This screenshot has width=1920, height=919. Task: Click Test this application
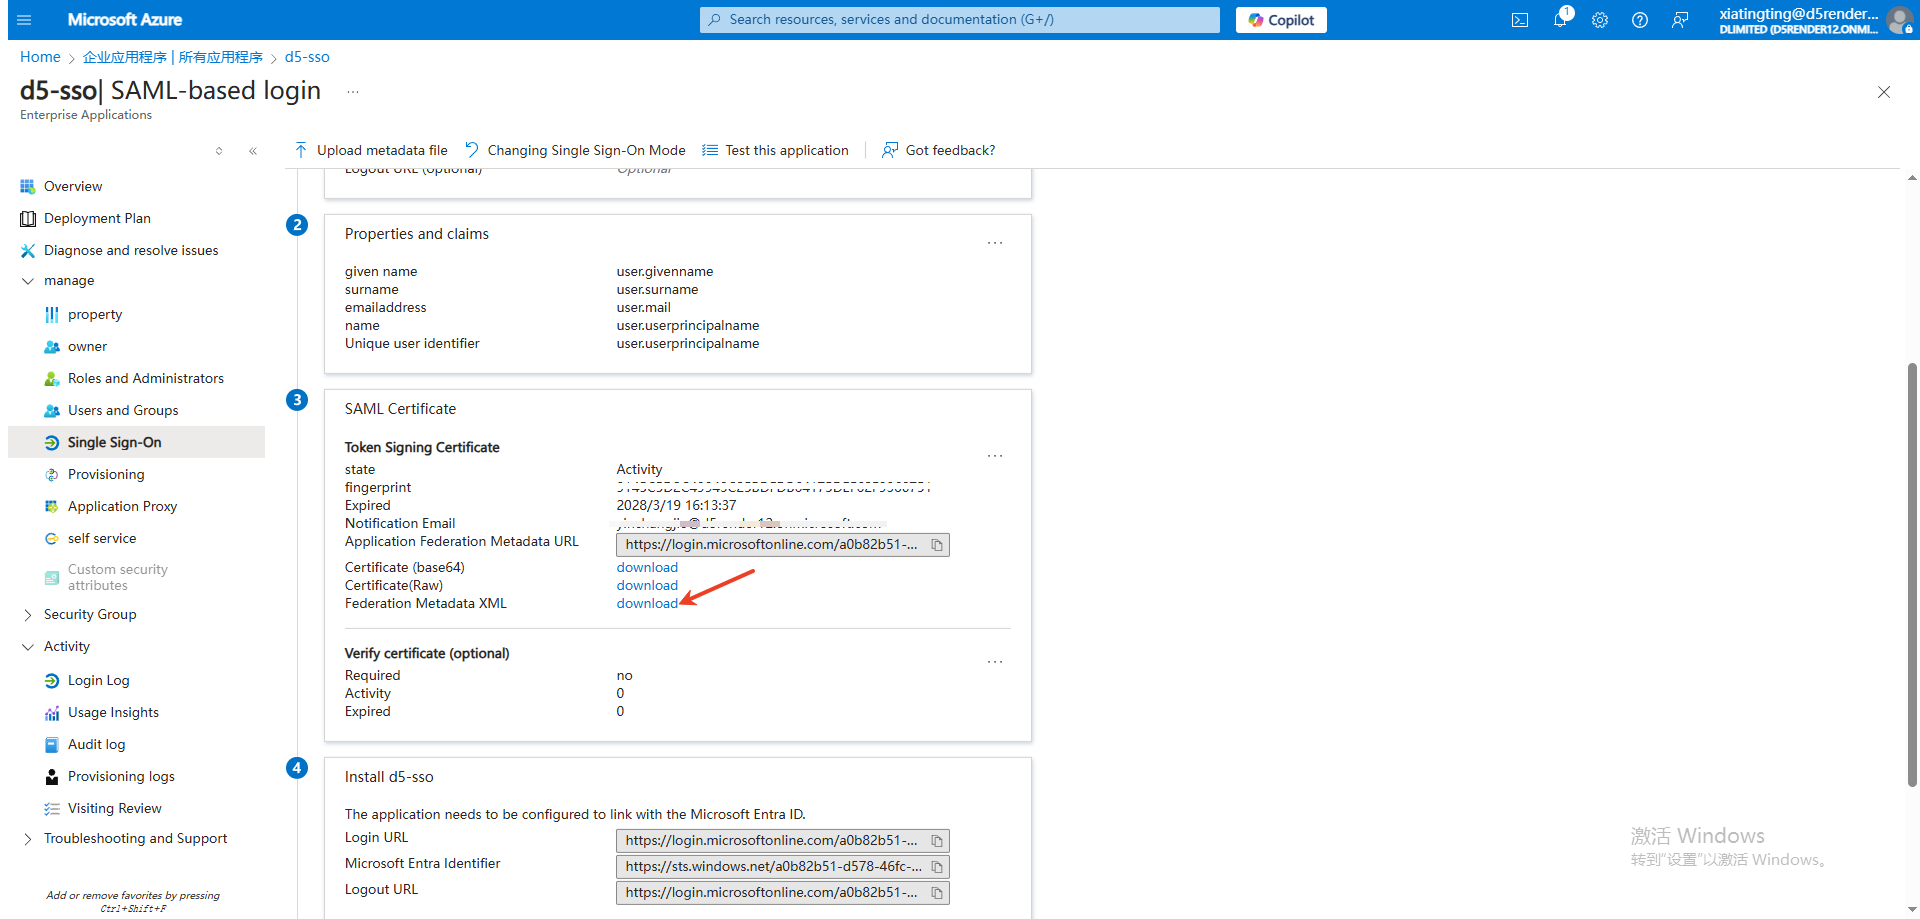(776, 150)
